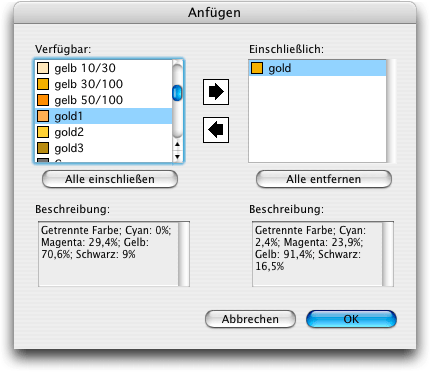The width and height of the screenshot is (430, 372).
Task: Click the gelb 10/30 color swatch
Action: click(43, 68)
